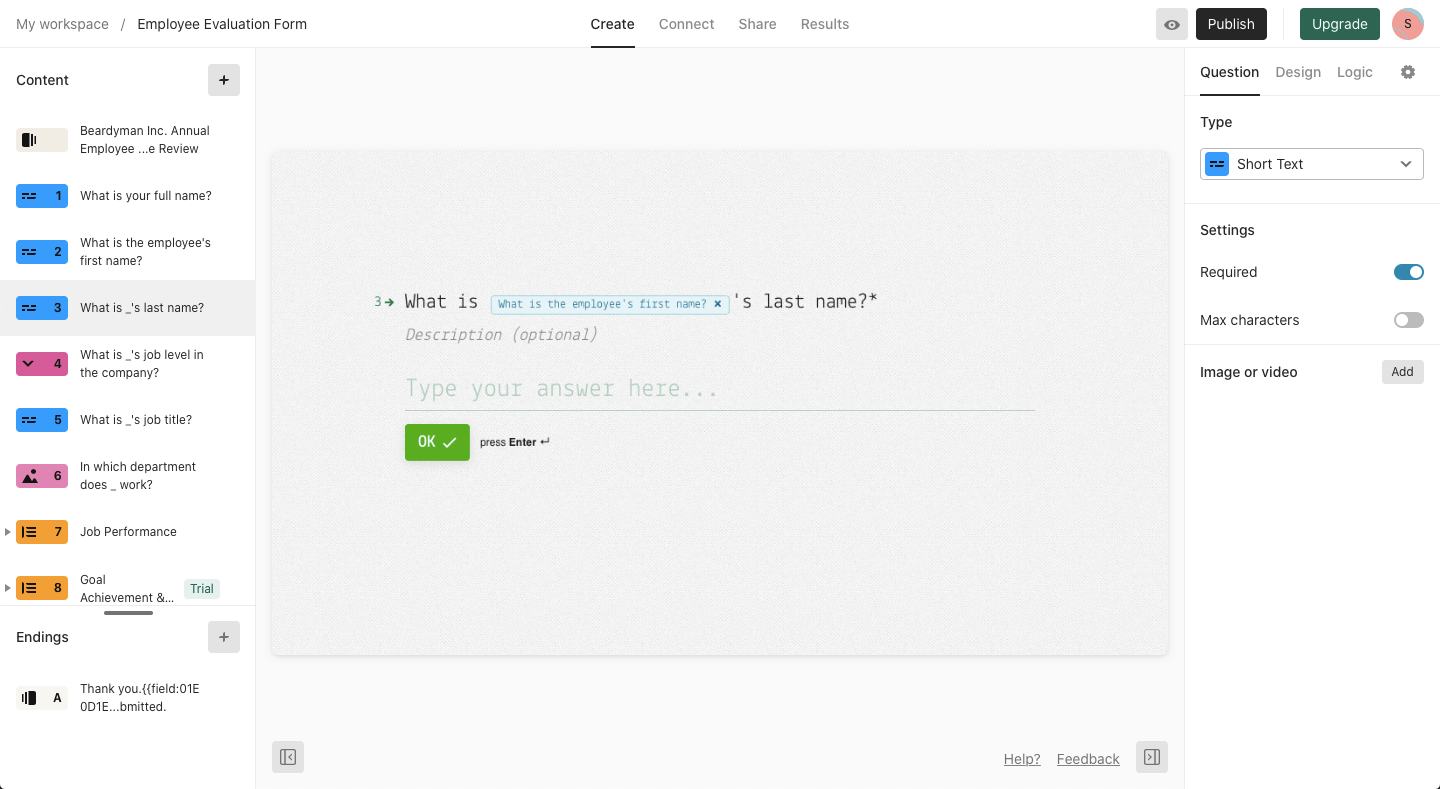Switch to the Design tab
The image size is (1440, 789).
point(1298,72)
